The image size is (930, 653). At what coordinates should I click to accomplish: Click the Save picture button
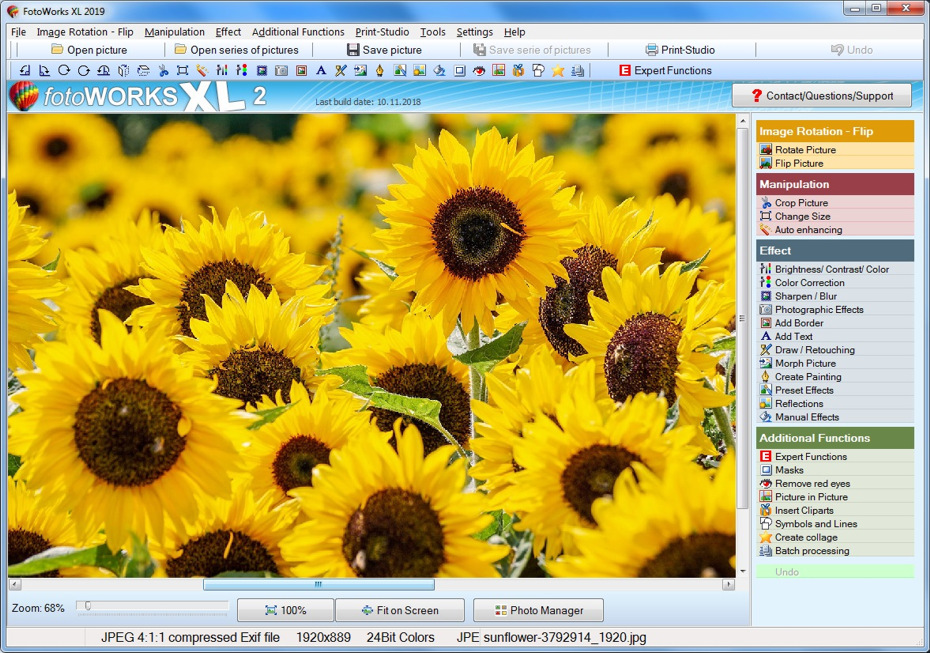384,50
